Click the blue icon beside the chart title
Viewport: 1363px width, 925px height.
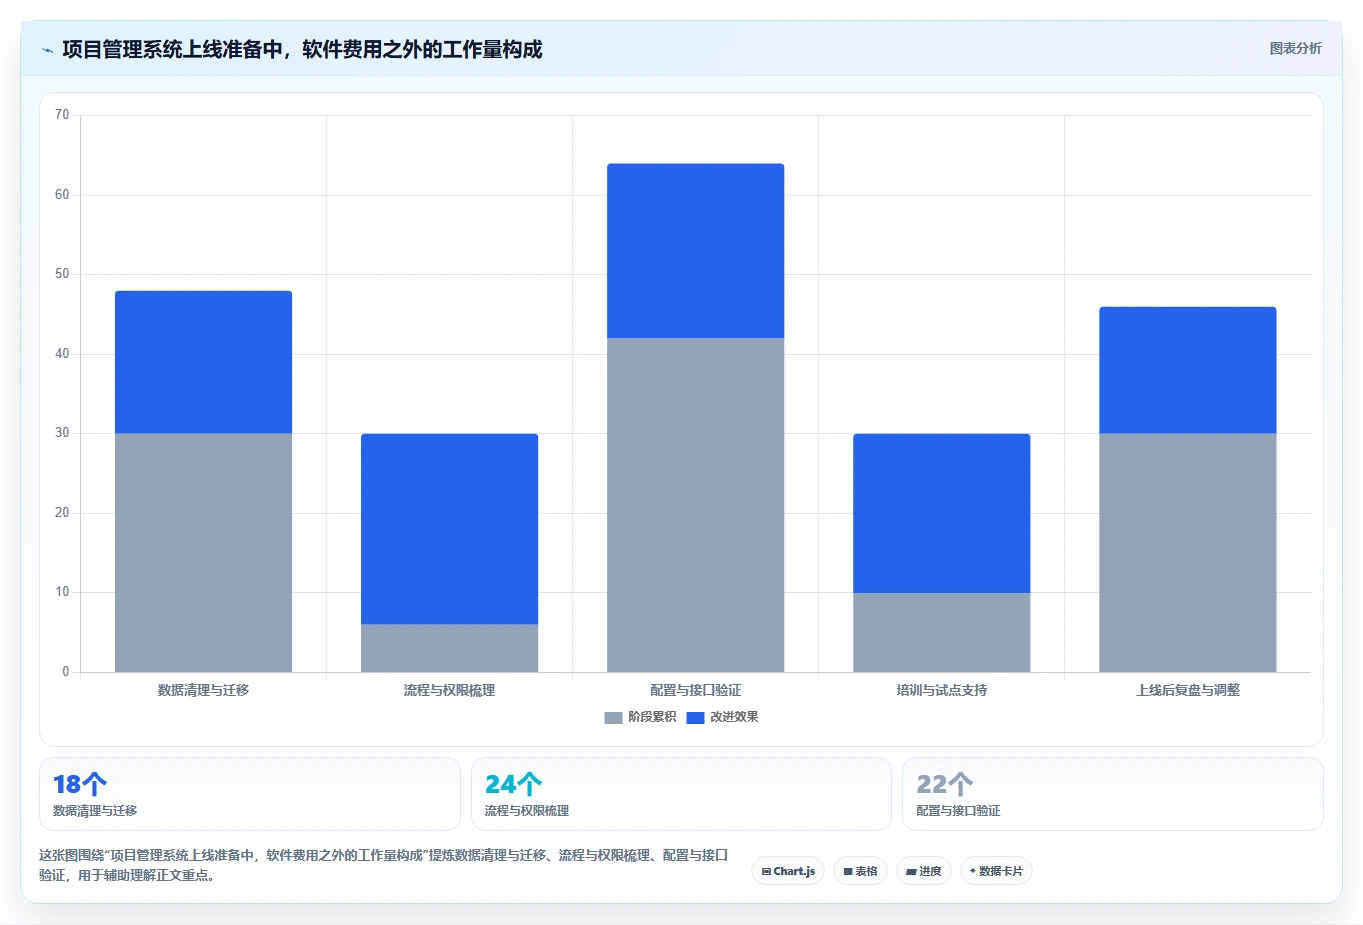click(47, 50)
